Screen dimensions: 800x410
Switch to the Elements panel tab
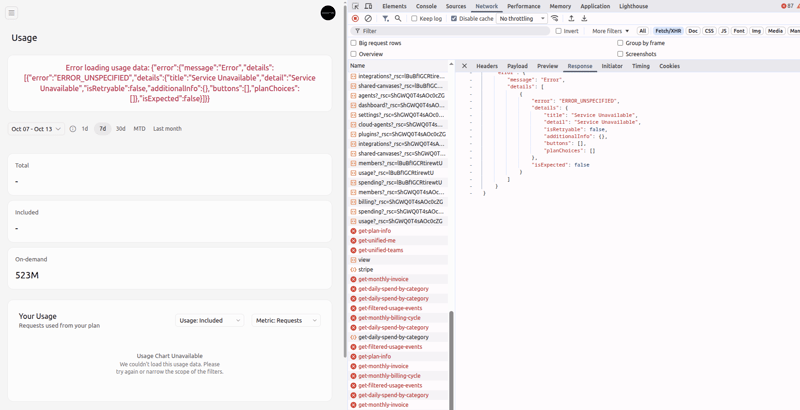coord(394,6)
